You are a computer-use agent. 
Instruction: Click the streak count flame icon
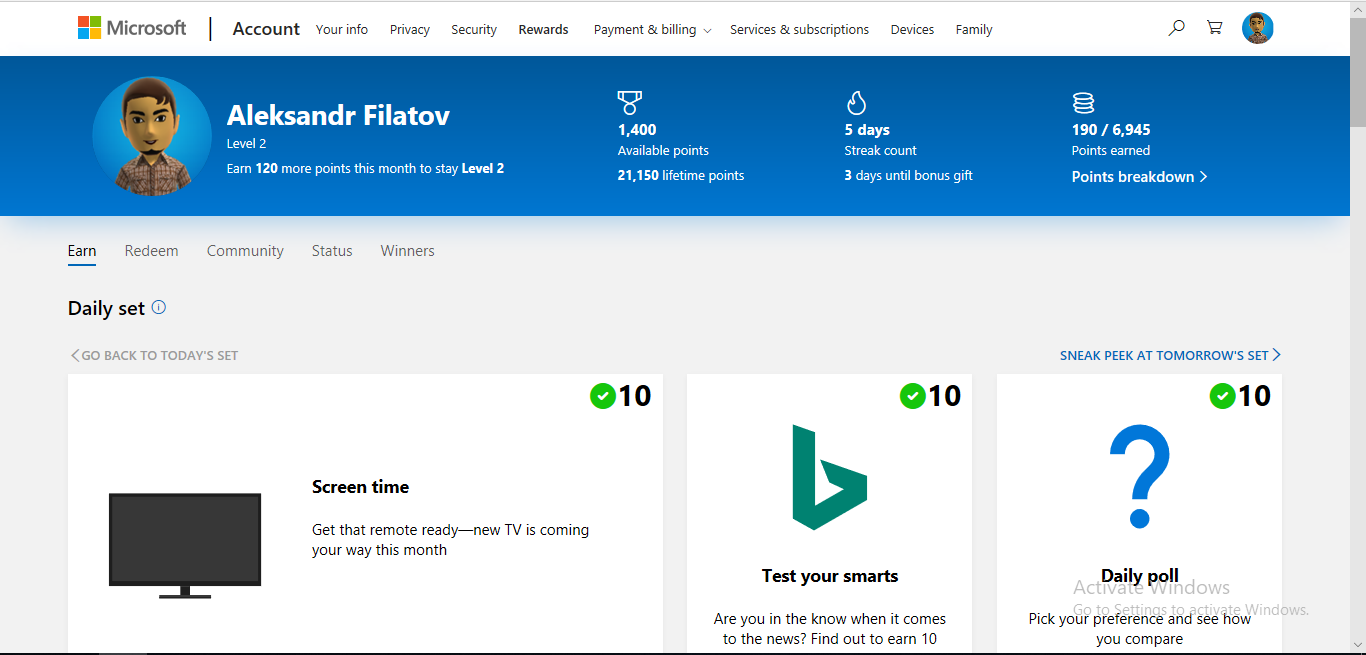click(856, 102)
